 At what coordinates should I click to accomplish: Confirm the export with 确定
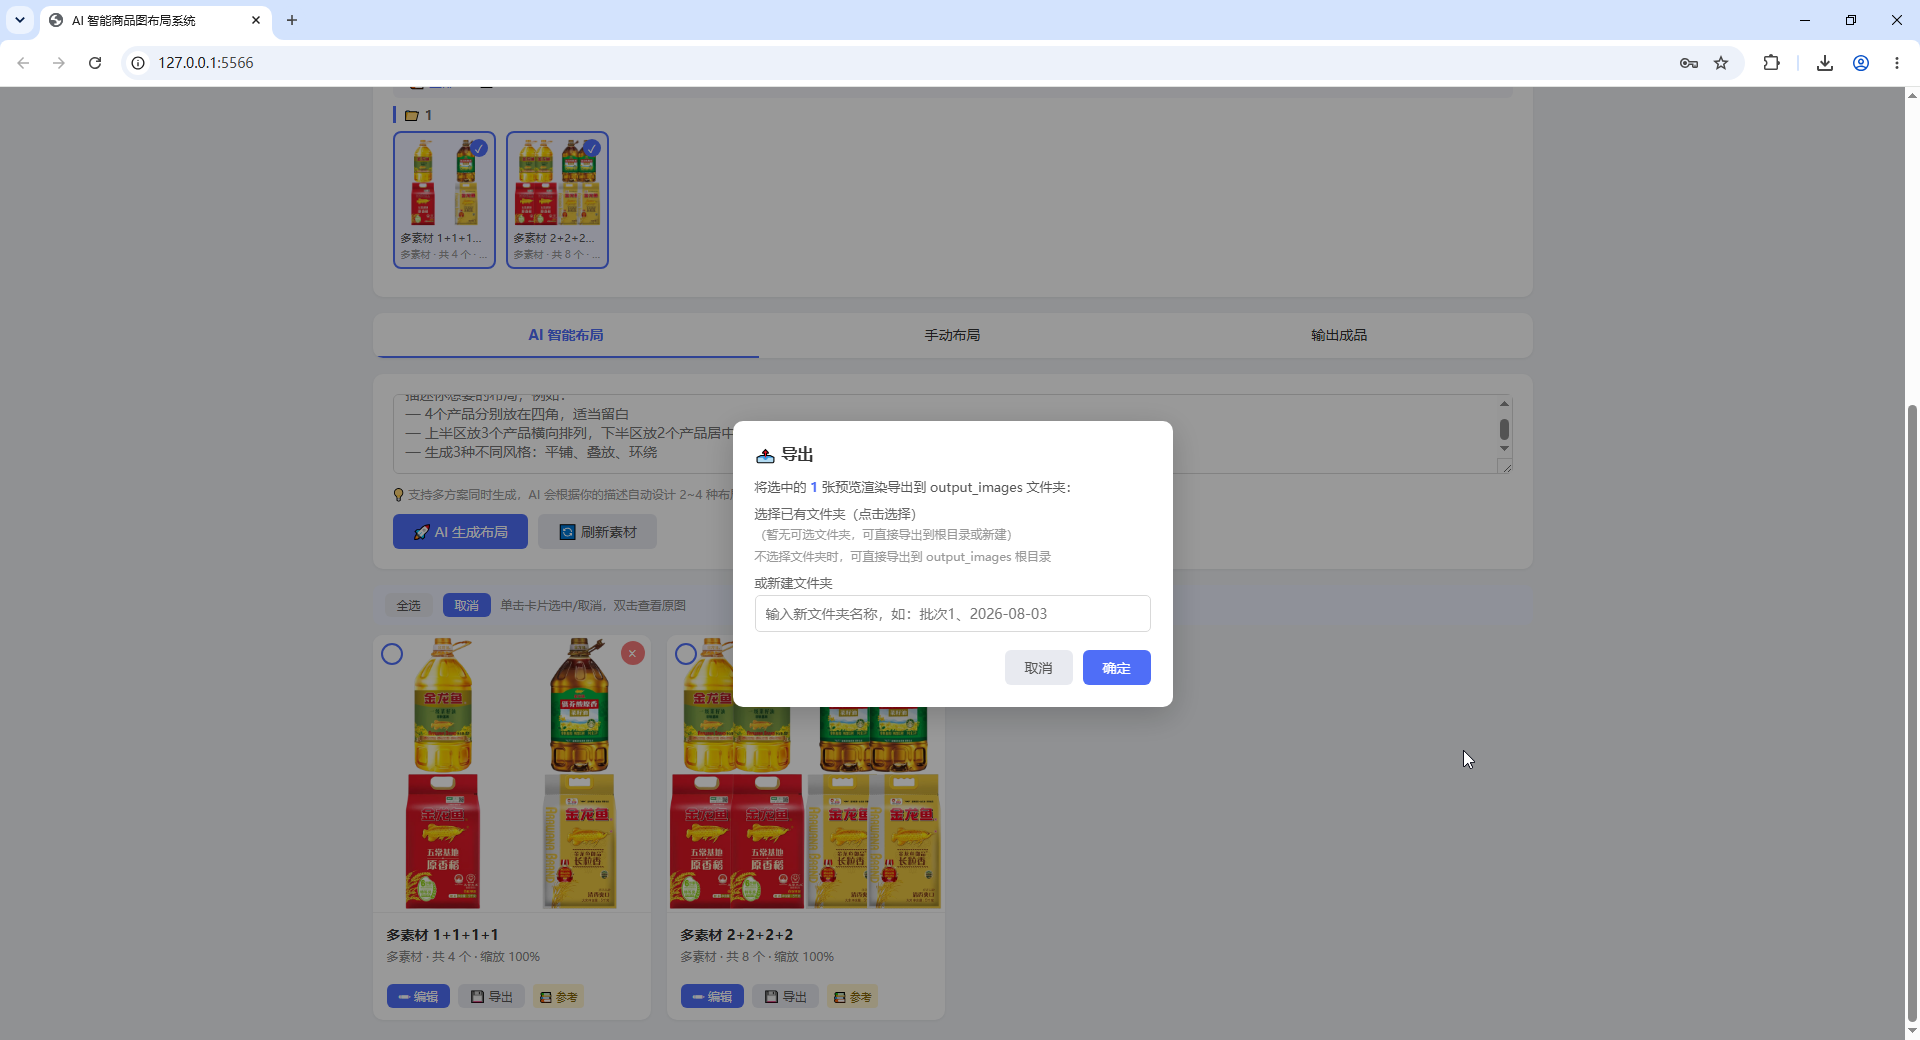tap(1116, 668)
